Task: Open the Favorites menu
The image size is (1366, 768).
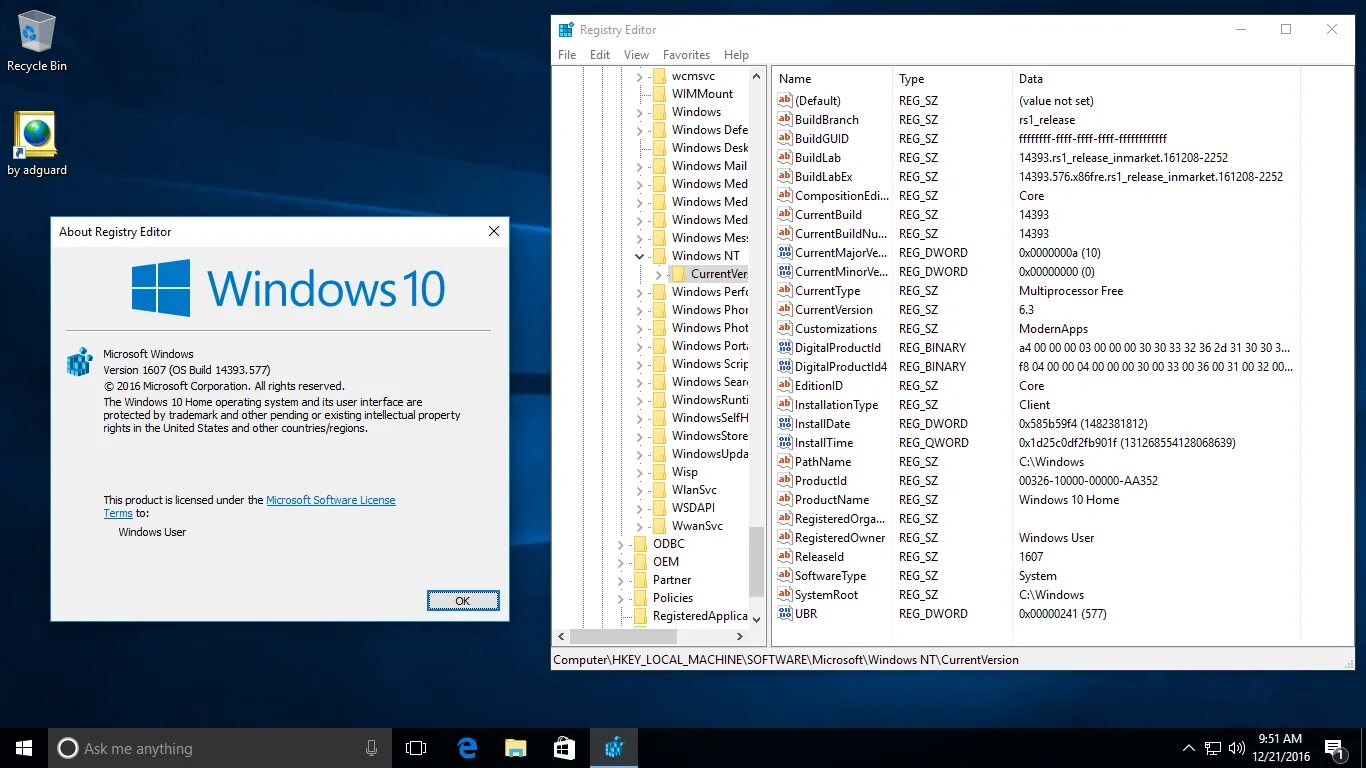Action: coord(686,55)
